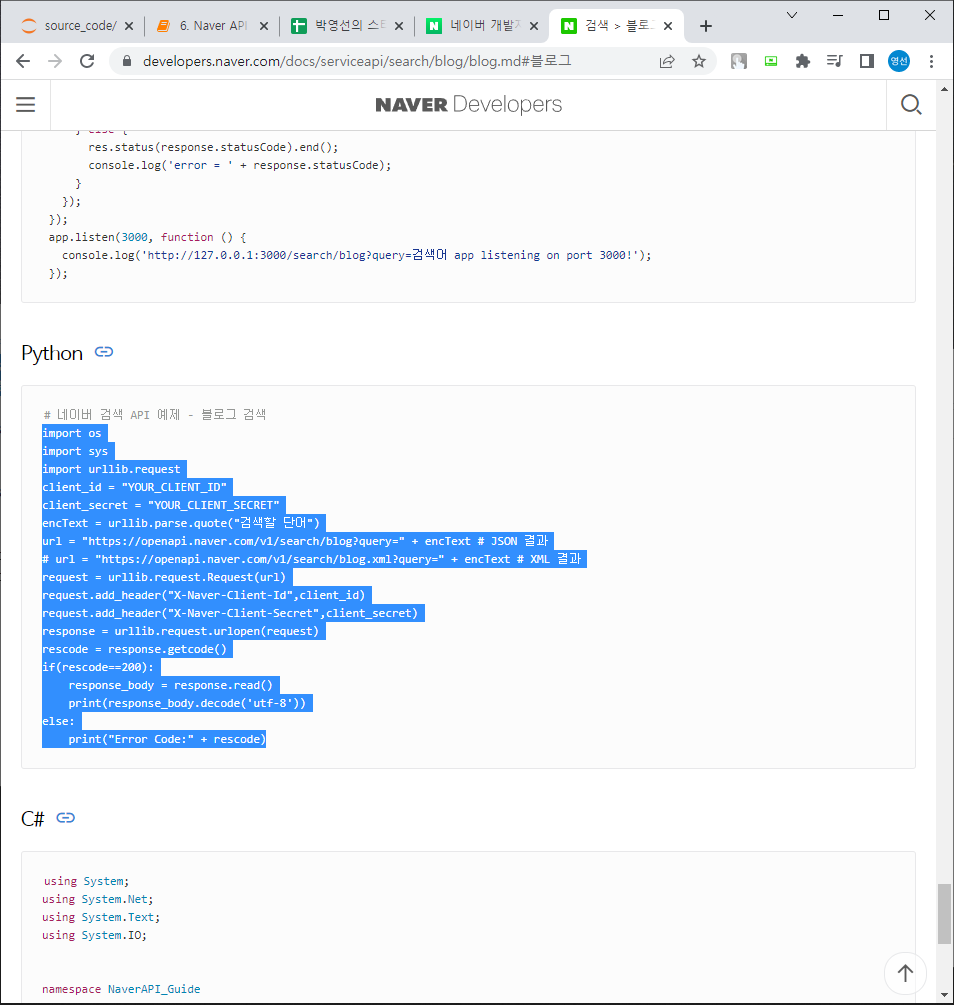Close the 6. Naver API tab
Screen dimensions: 954x1005
click(264, 26)
